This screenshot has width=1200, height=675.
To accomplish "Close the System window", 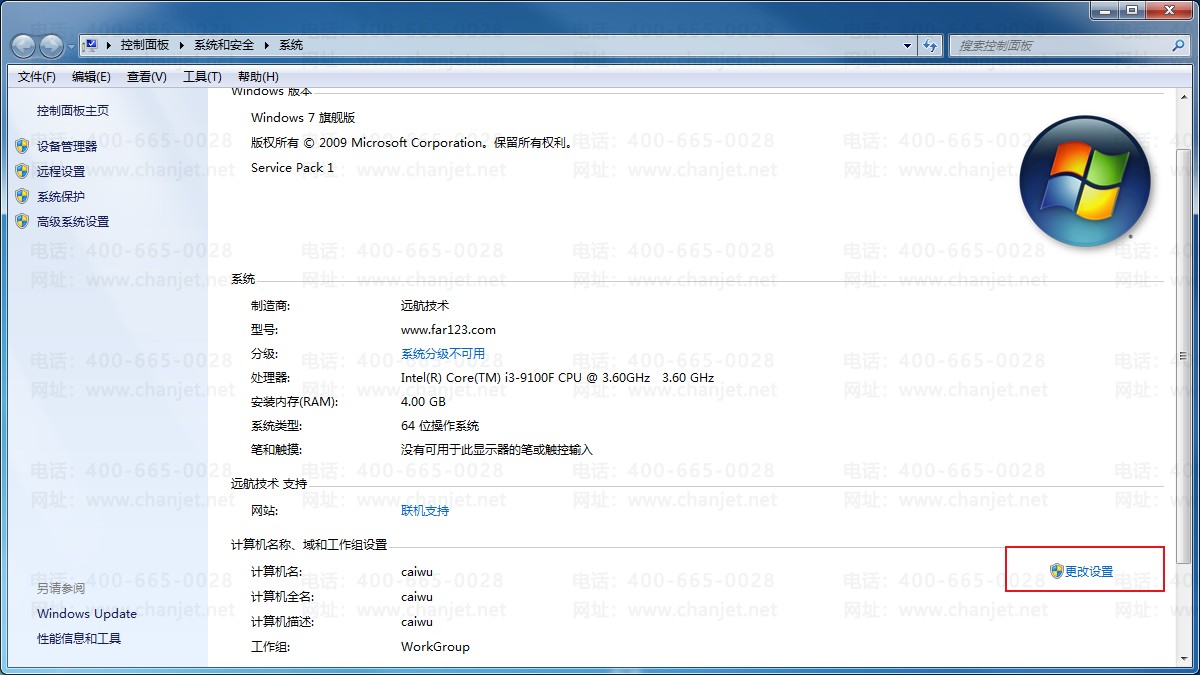I will point(1167,9).
